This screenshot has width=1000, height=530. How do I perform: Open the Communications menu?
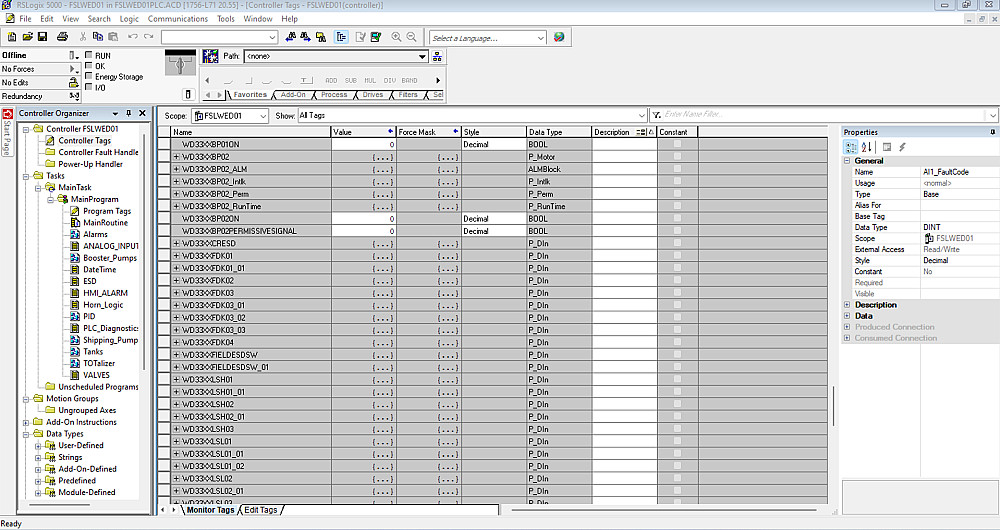pos(177,18)
